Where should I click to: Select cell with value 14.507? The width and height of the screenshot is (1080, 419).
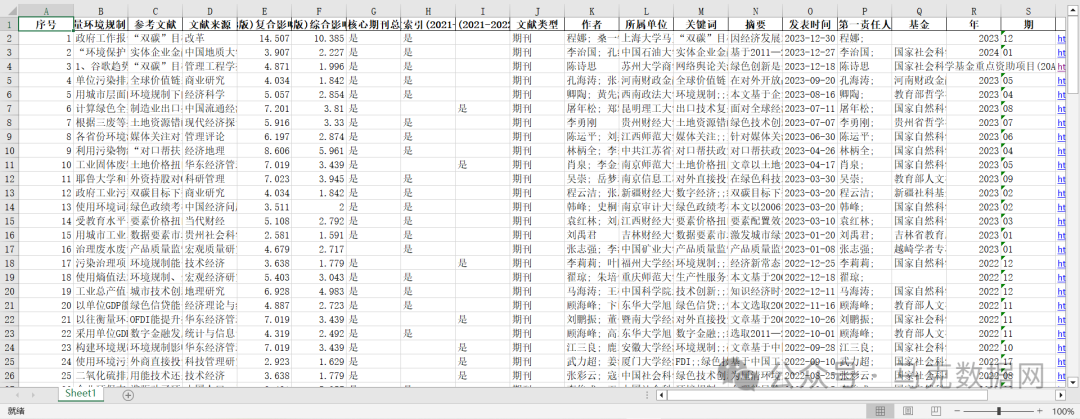point(265,38)
